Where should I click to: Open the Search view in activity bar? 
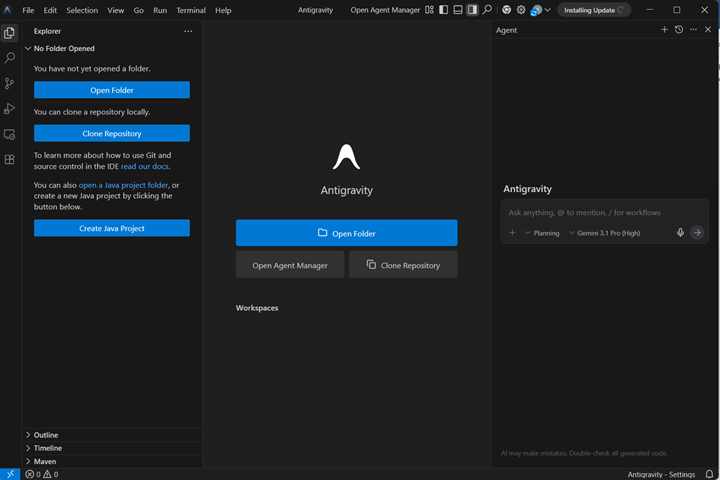10,58
